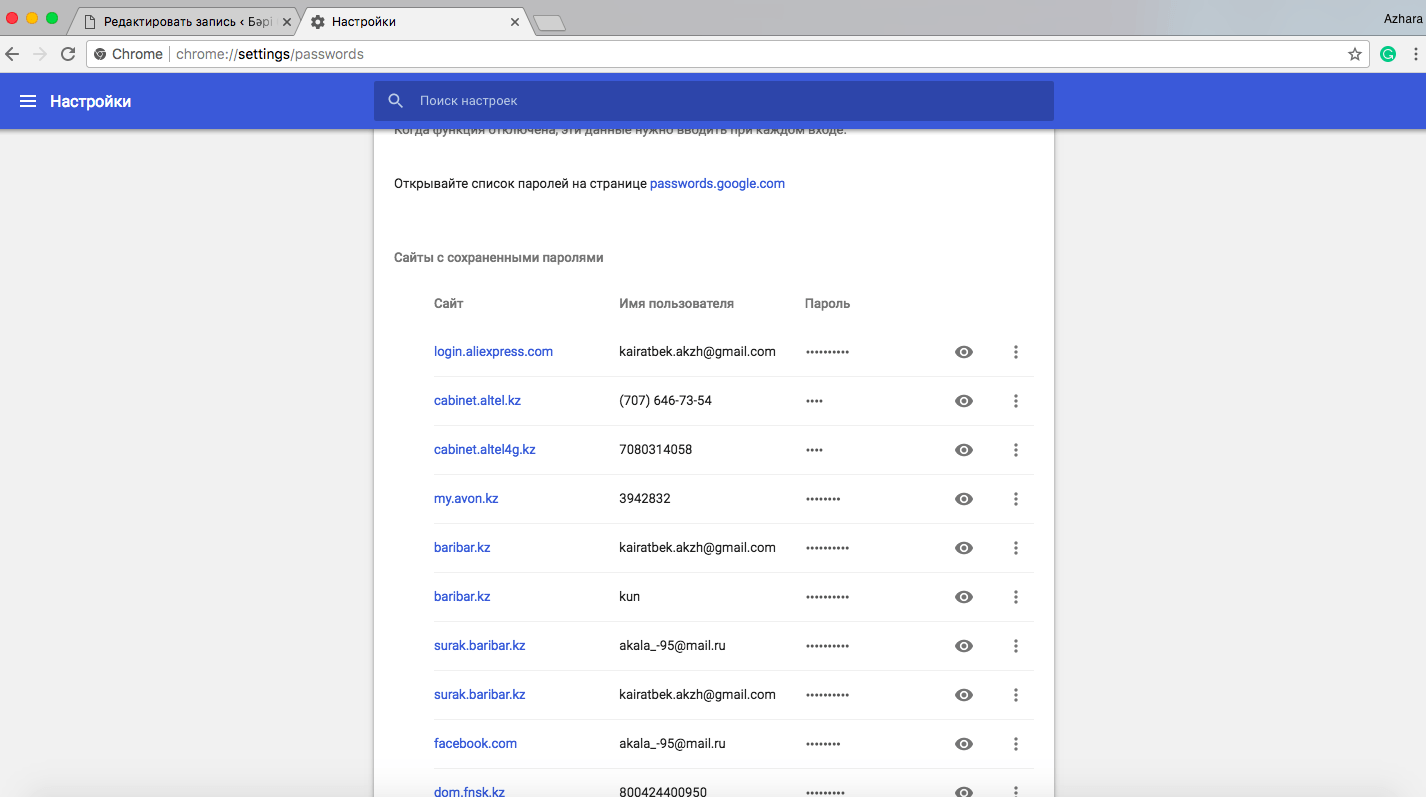The image size is (1426, 797).
Task: Reveal surak.baribar.kz password for akala_-95@mail.ru
Action: (x=964, y=646)
